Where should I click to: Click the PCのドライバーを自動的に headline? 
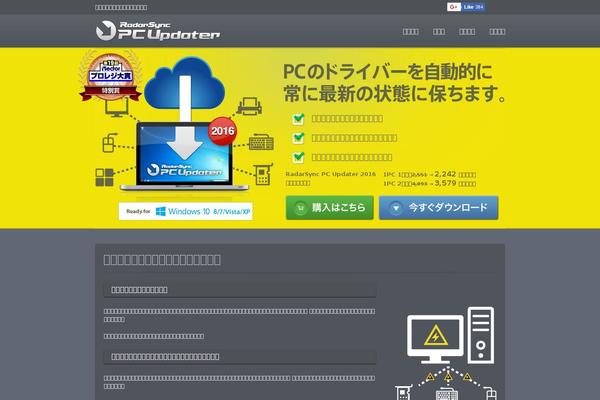[388, 72]
